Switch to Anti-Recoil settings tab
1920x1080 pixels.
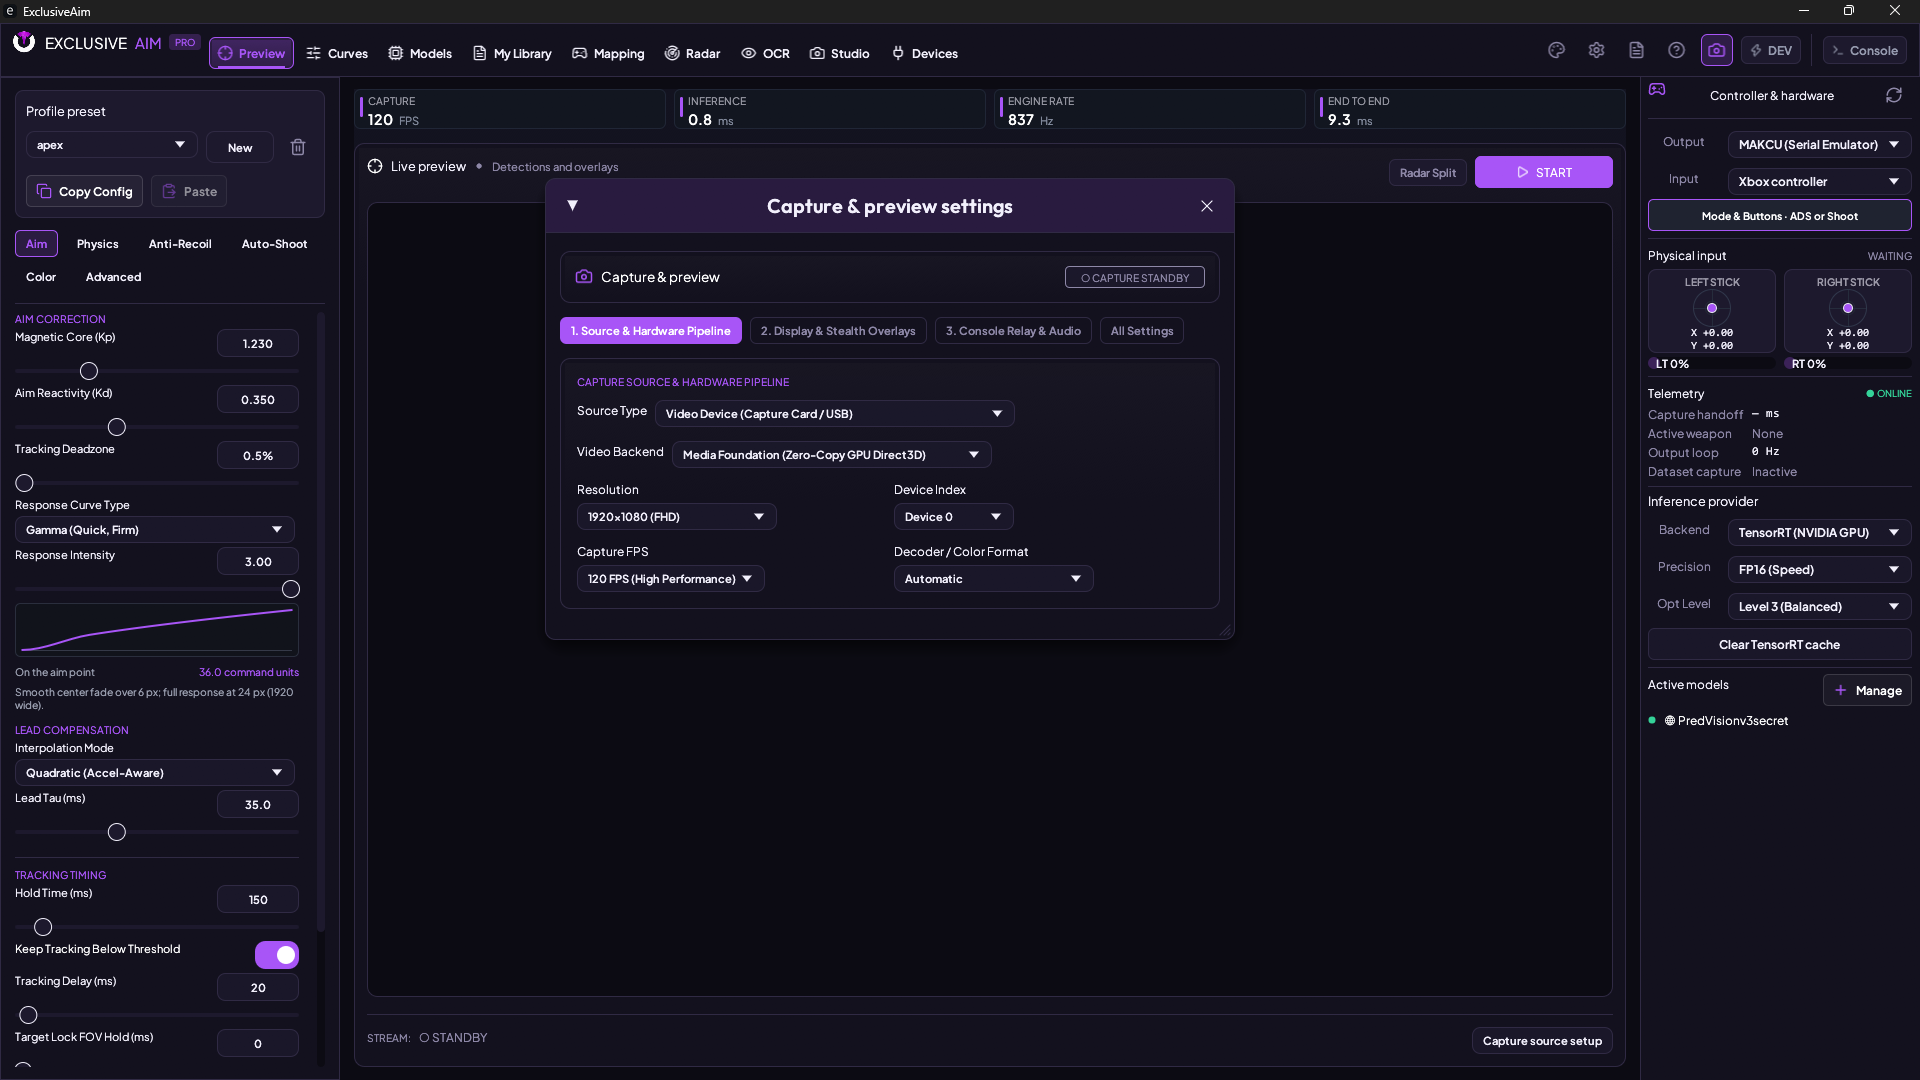[180, 244]
